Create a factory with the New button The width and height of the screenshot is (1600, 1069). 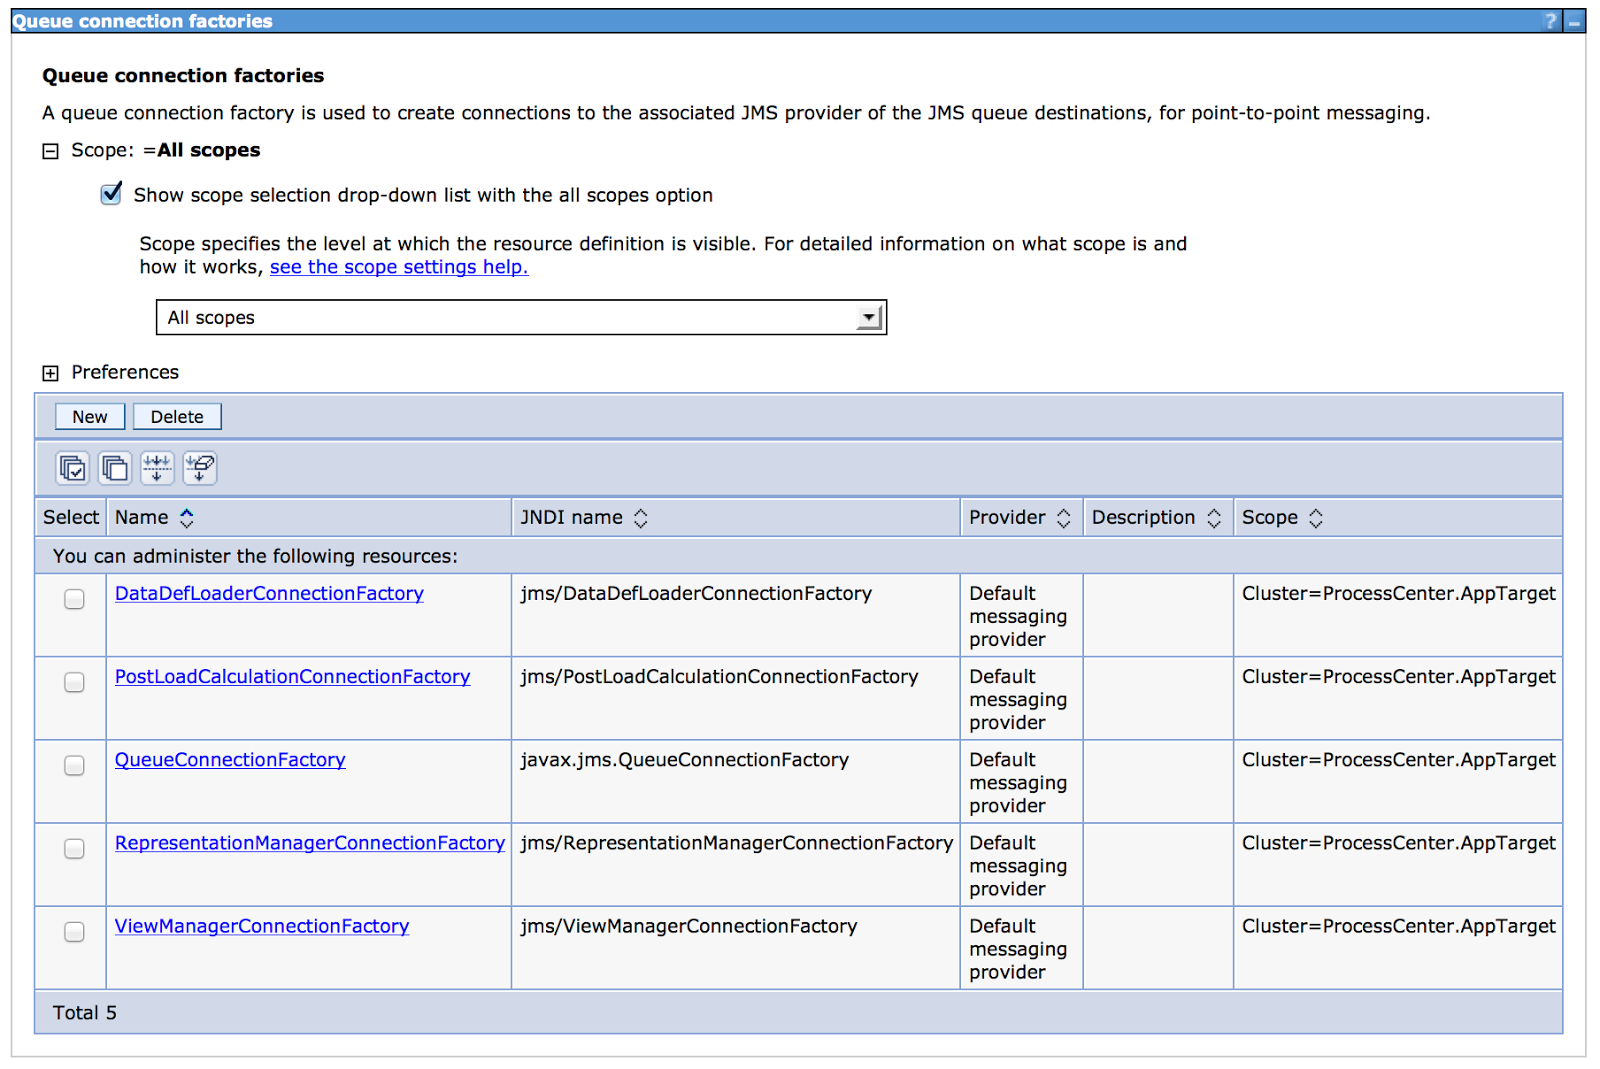pyautogui.click(x=89, y=416)
